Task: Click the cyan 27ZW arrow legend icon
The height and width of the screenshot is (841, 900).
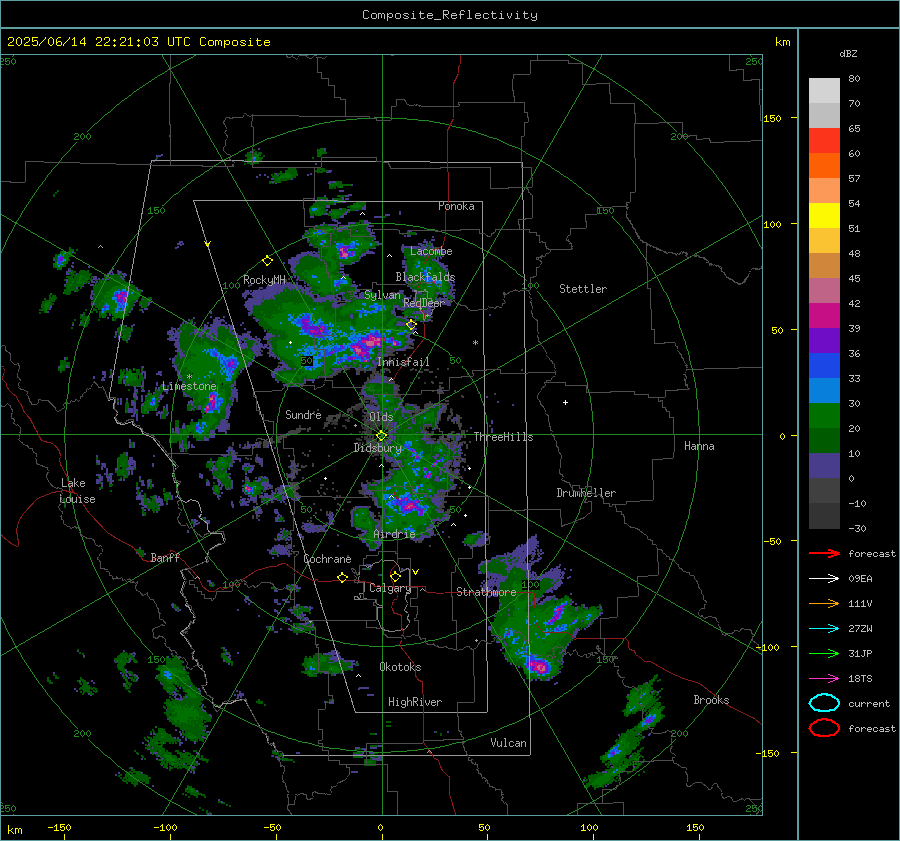Action: pos(824,629)
